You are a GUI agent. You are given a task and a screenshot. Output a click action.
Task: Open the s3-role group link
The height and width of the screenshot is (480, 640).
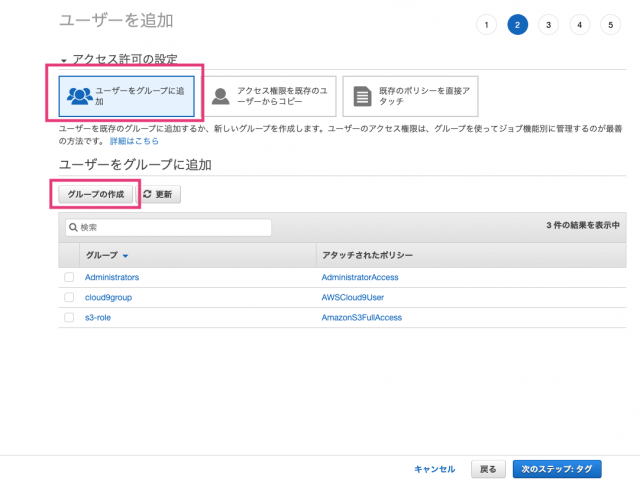pos(98,317)
